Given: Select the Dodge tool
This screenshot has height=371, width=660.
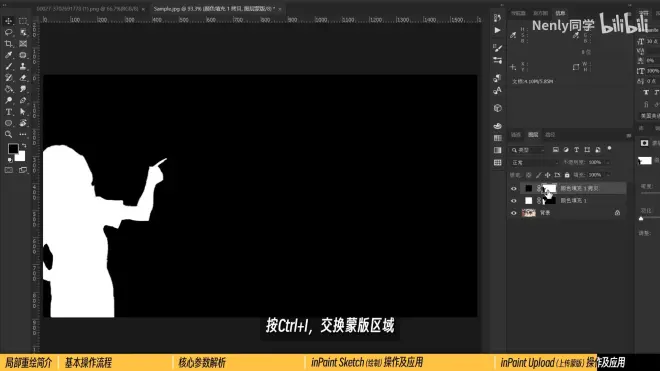Looking at the screenshot, I should (x=8, y=101).
